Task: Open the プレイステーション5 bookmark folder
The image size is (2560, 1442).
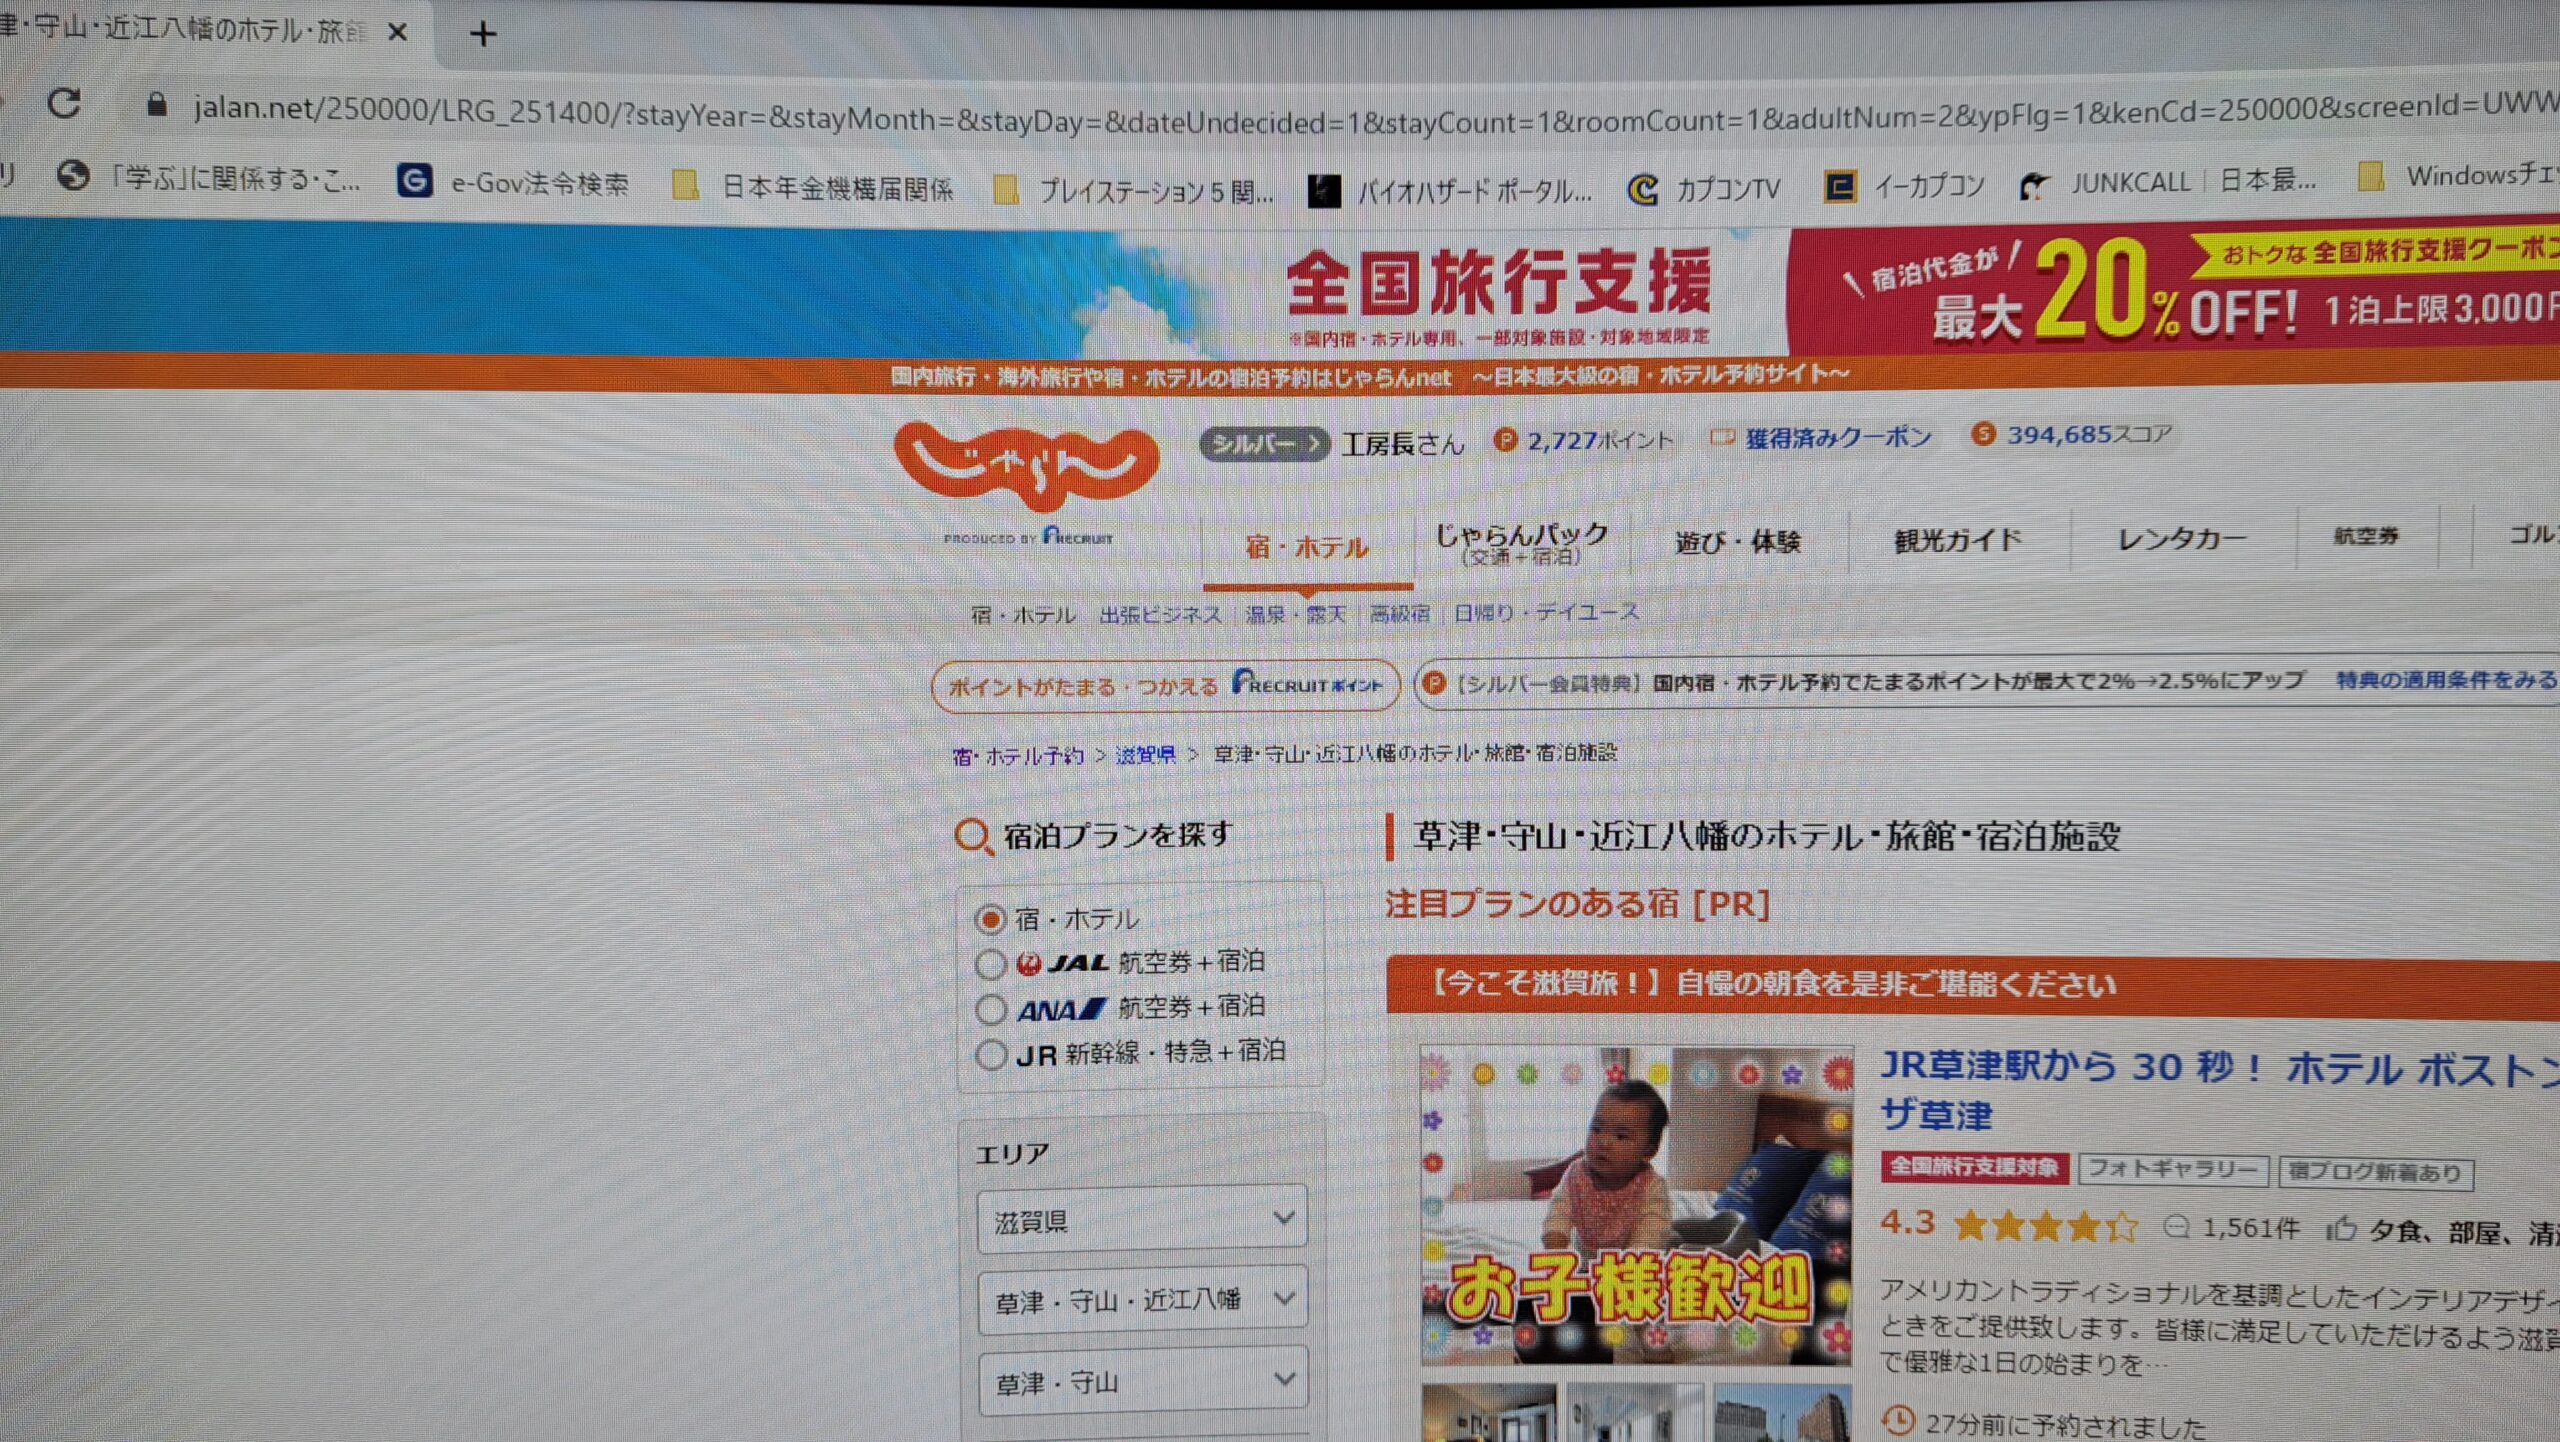Action: click(x=1134, y=190)
